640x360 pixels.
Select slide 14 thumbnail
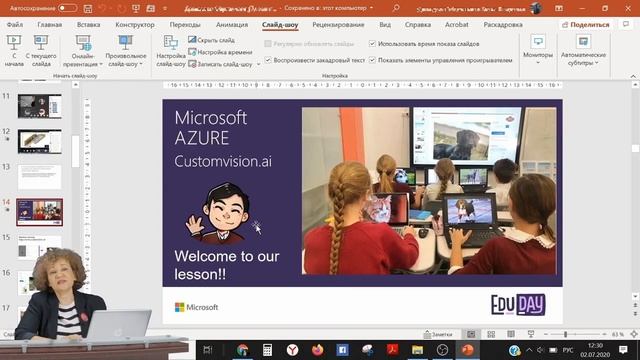[x=40, y=212]
